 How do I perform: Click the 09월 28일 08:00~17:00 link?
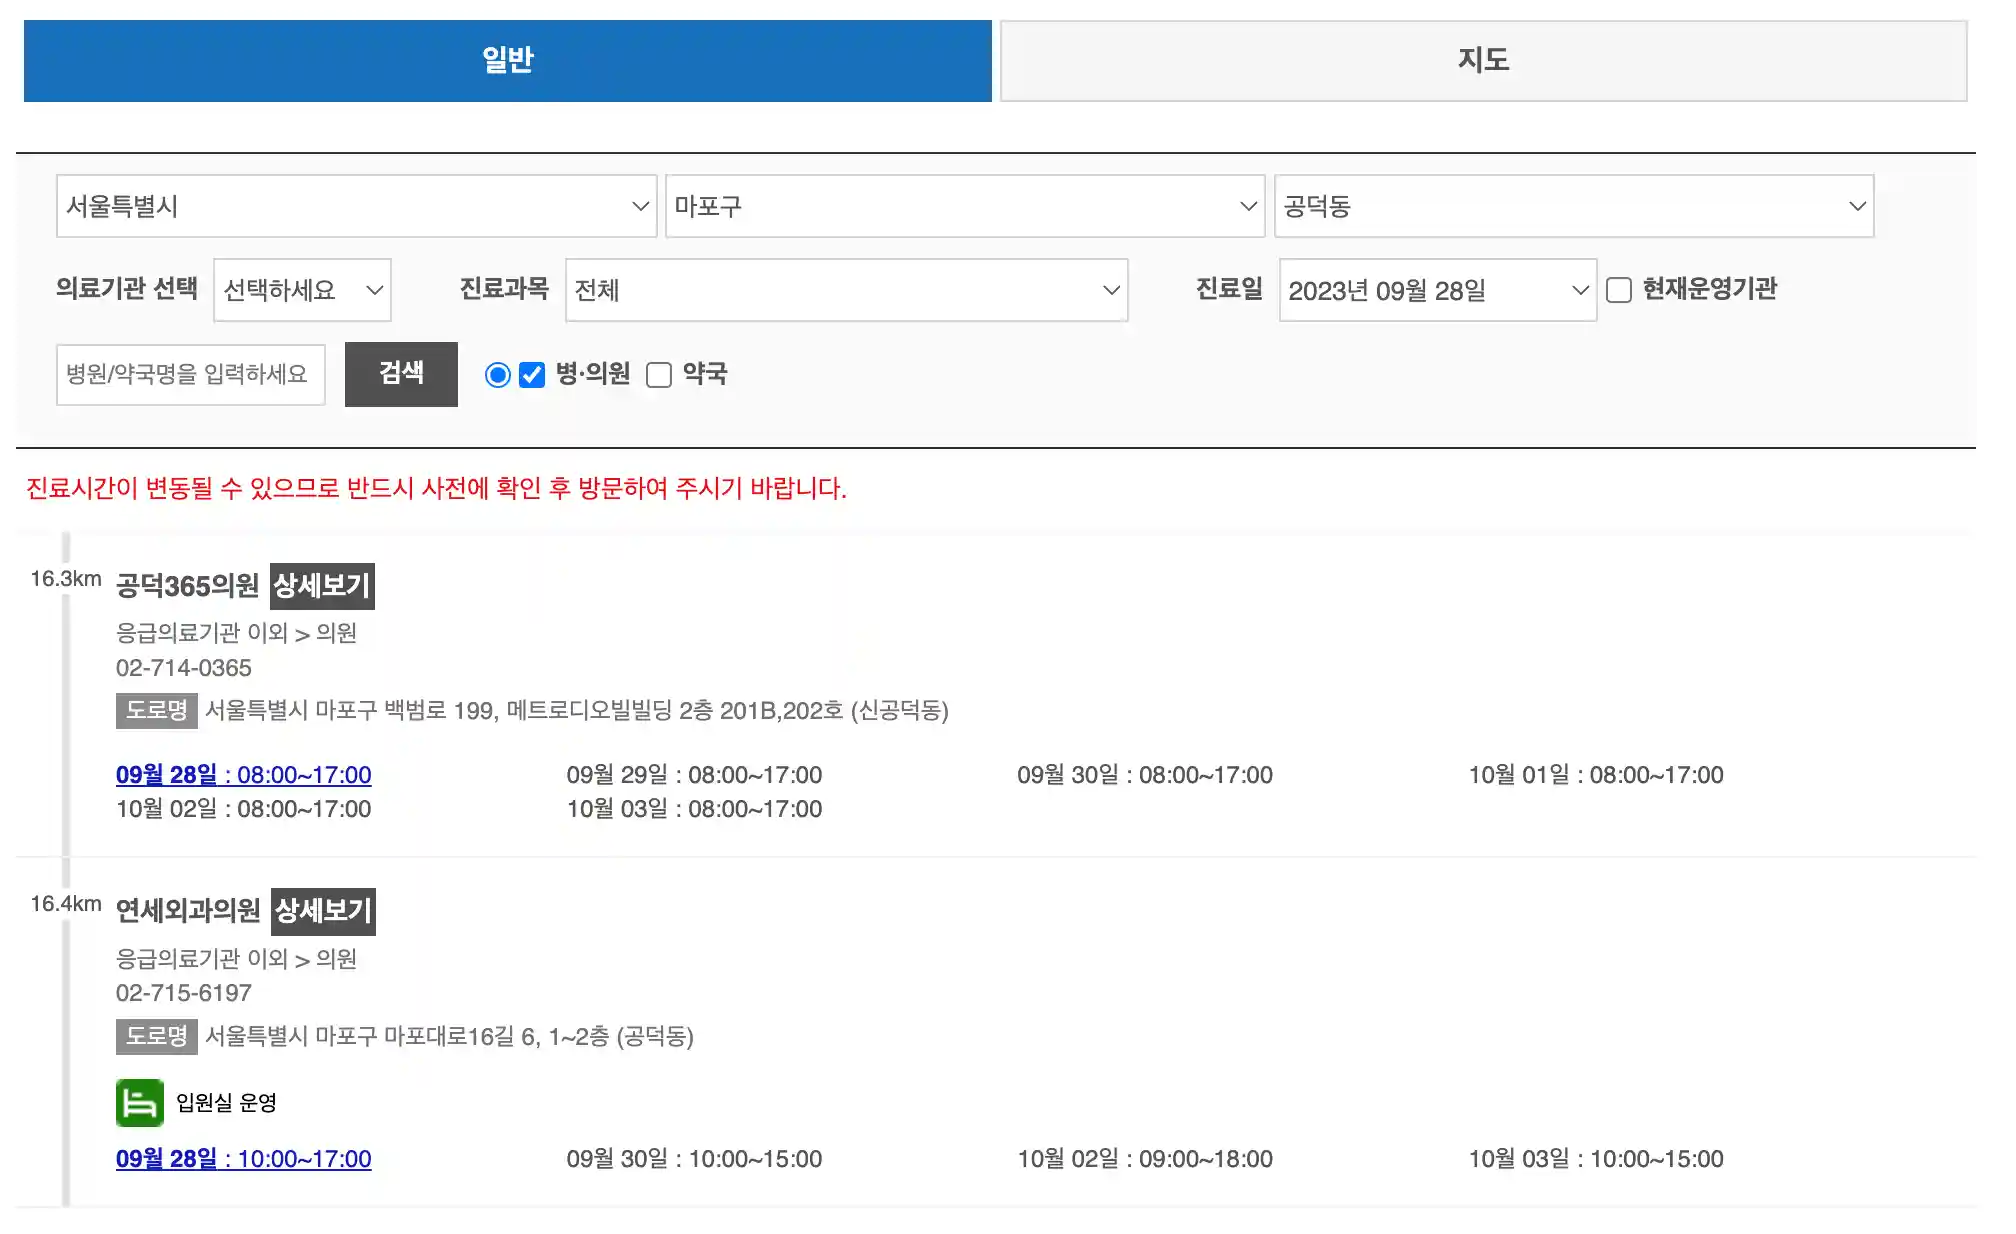[243, 775]
